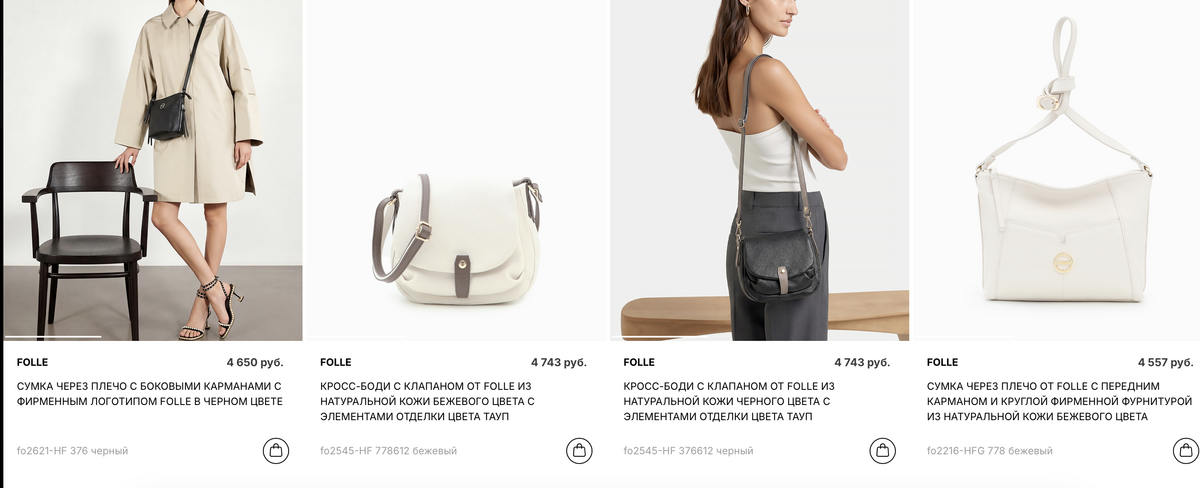Click FOLLE brand above 4 650 руб. price
The image size is (1200, 488).
point(32,362)
